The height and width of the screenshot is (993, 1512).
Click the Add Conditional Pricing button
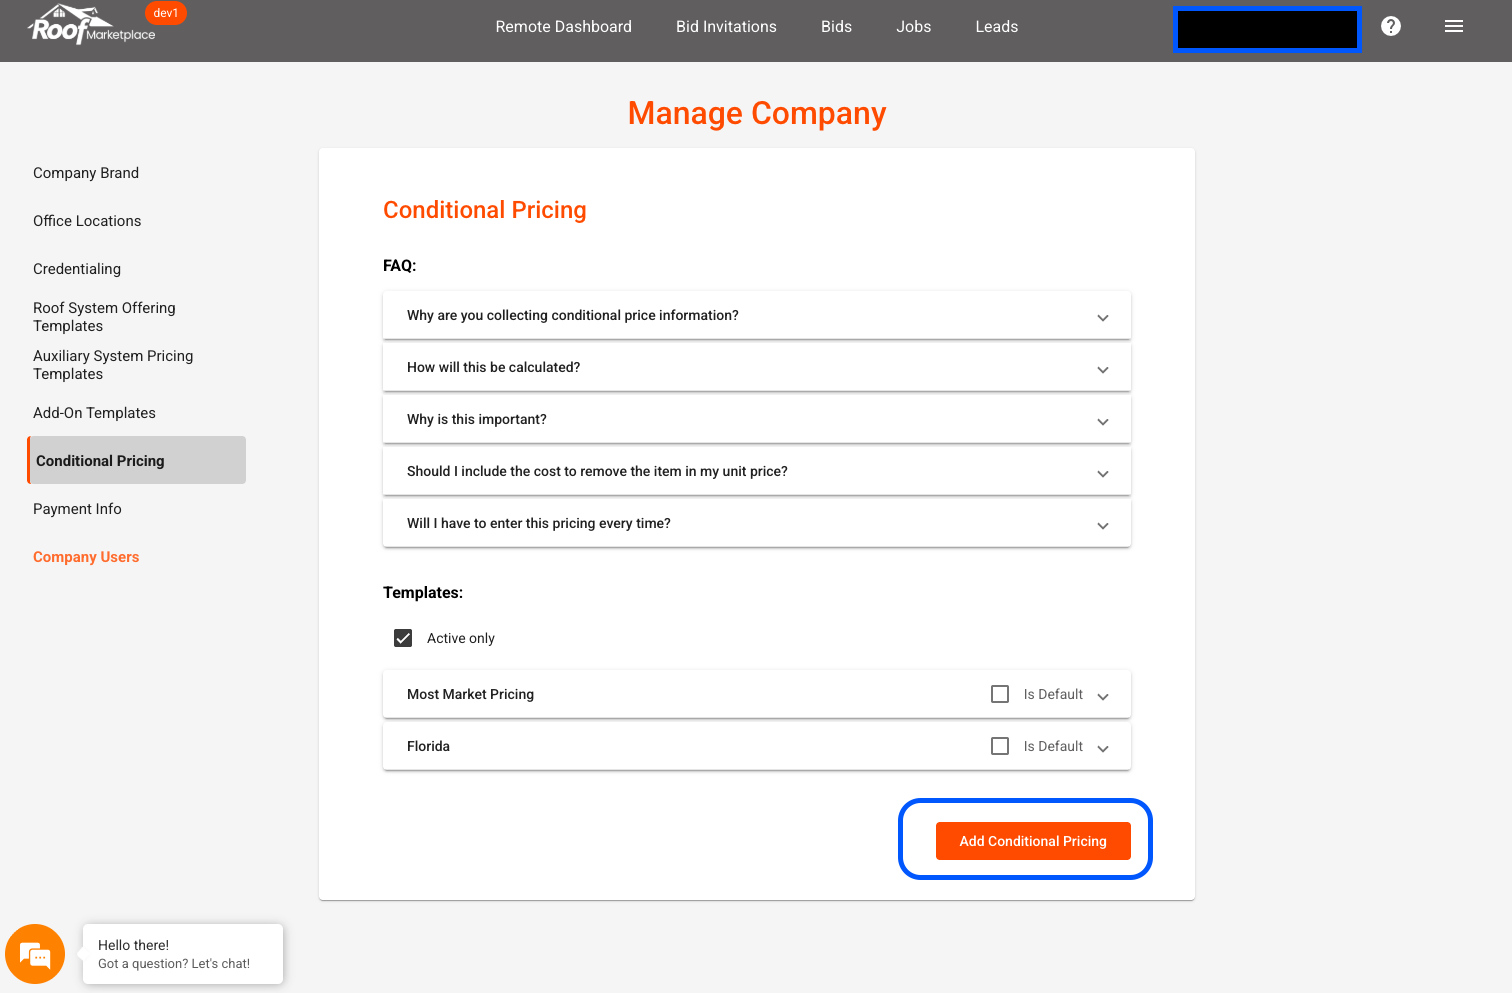tap(1032, 841)
